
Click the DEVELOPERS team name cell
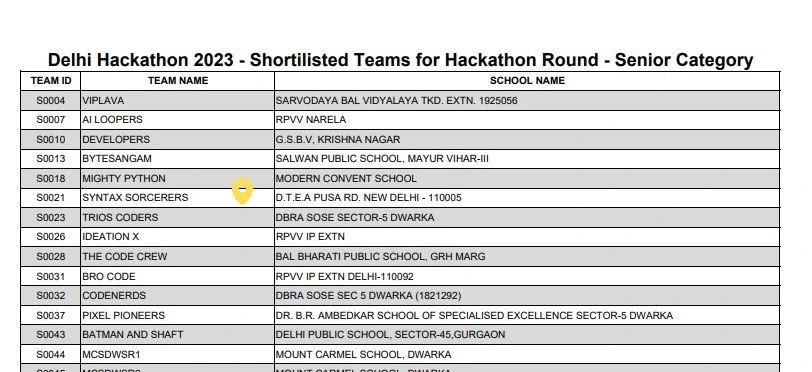pos(178,139)
